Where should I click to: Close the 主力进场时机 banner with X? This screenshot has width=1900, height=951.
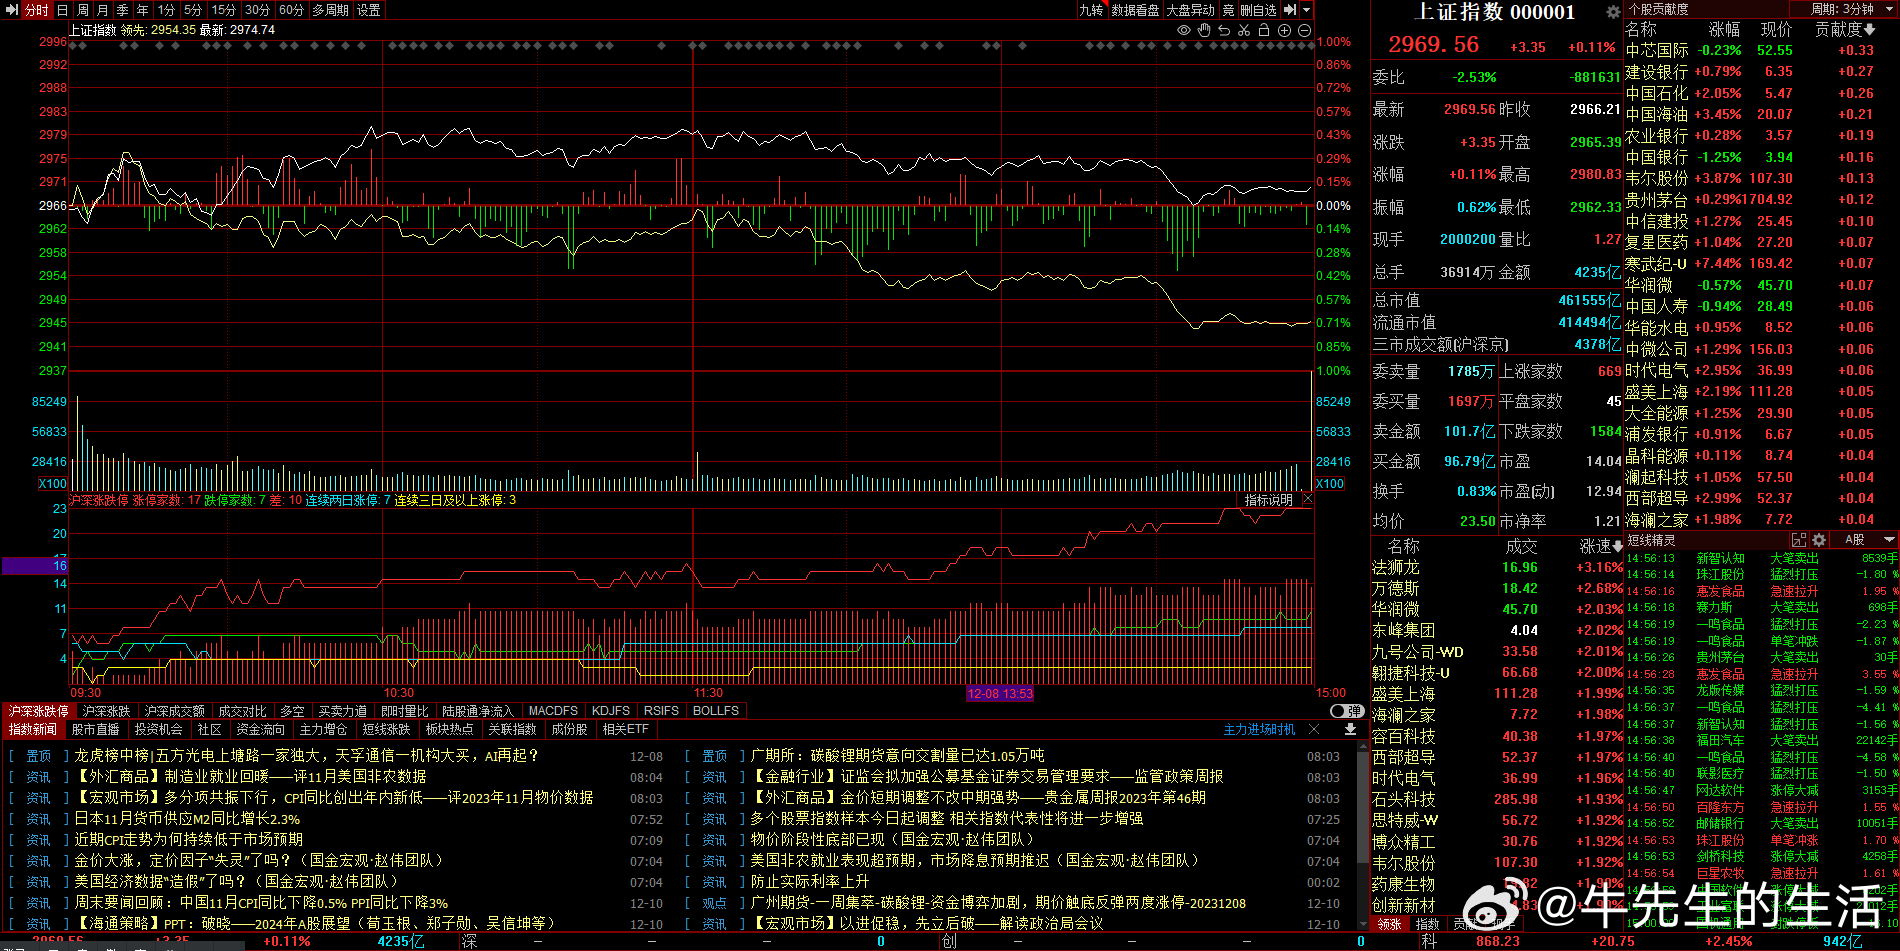pos(1314,730)
